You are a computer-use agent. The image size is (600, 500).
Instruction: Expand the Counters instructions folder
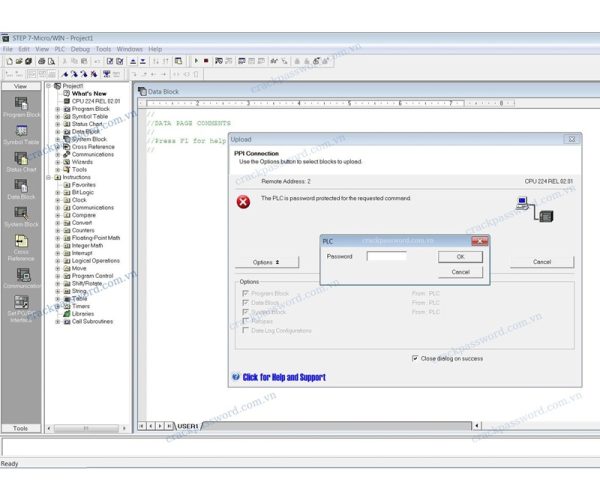click(x=58, y=231)
